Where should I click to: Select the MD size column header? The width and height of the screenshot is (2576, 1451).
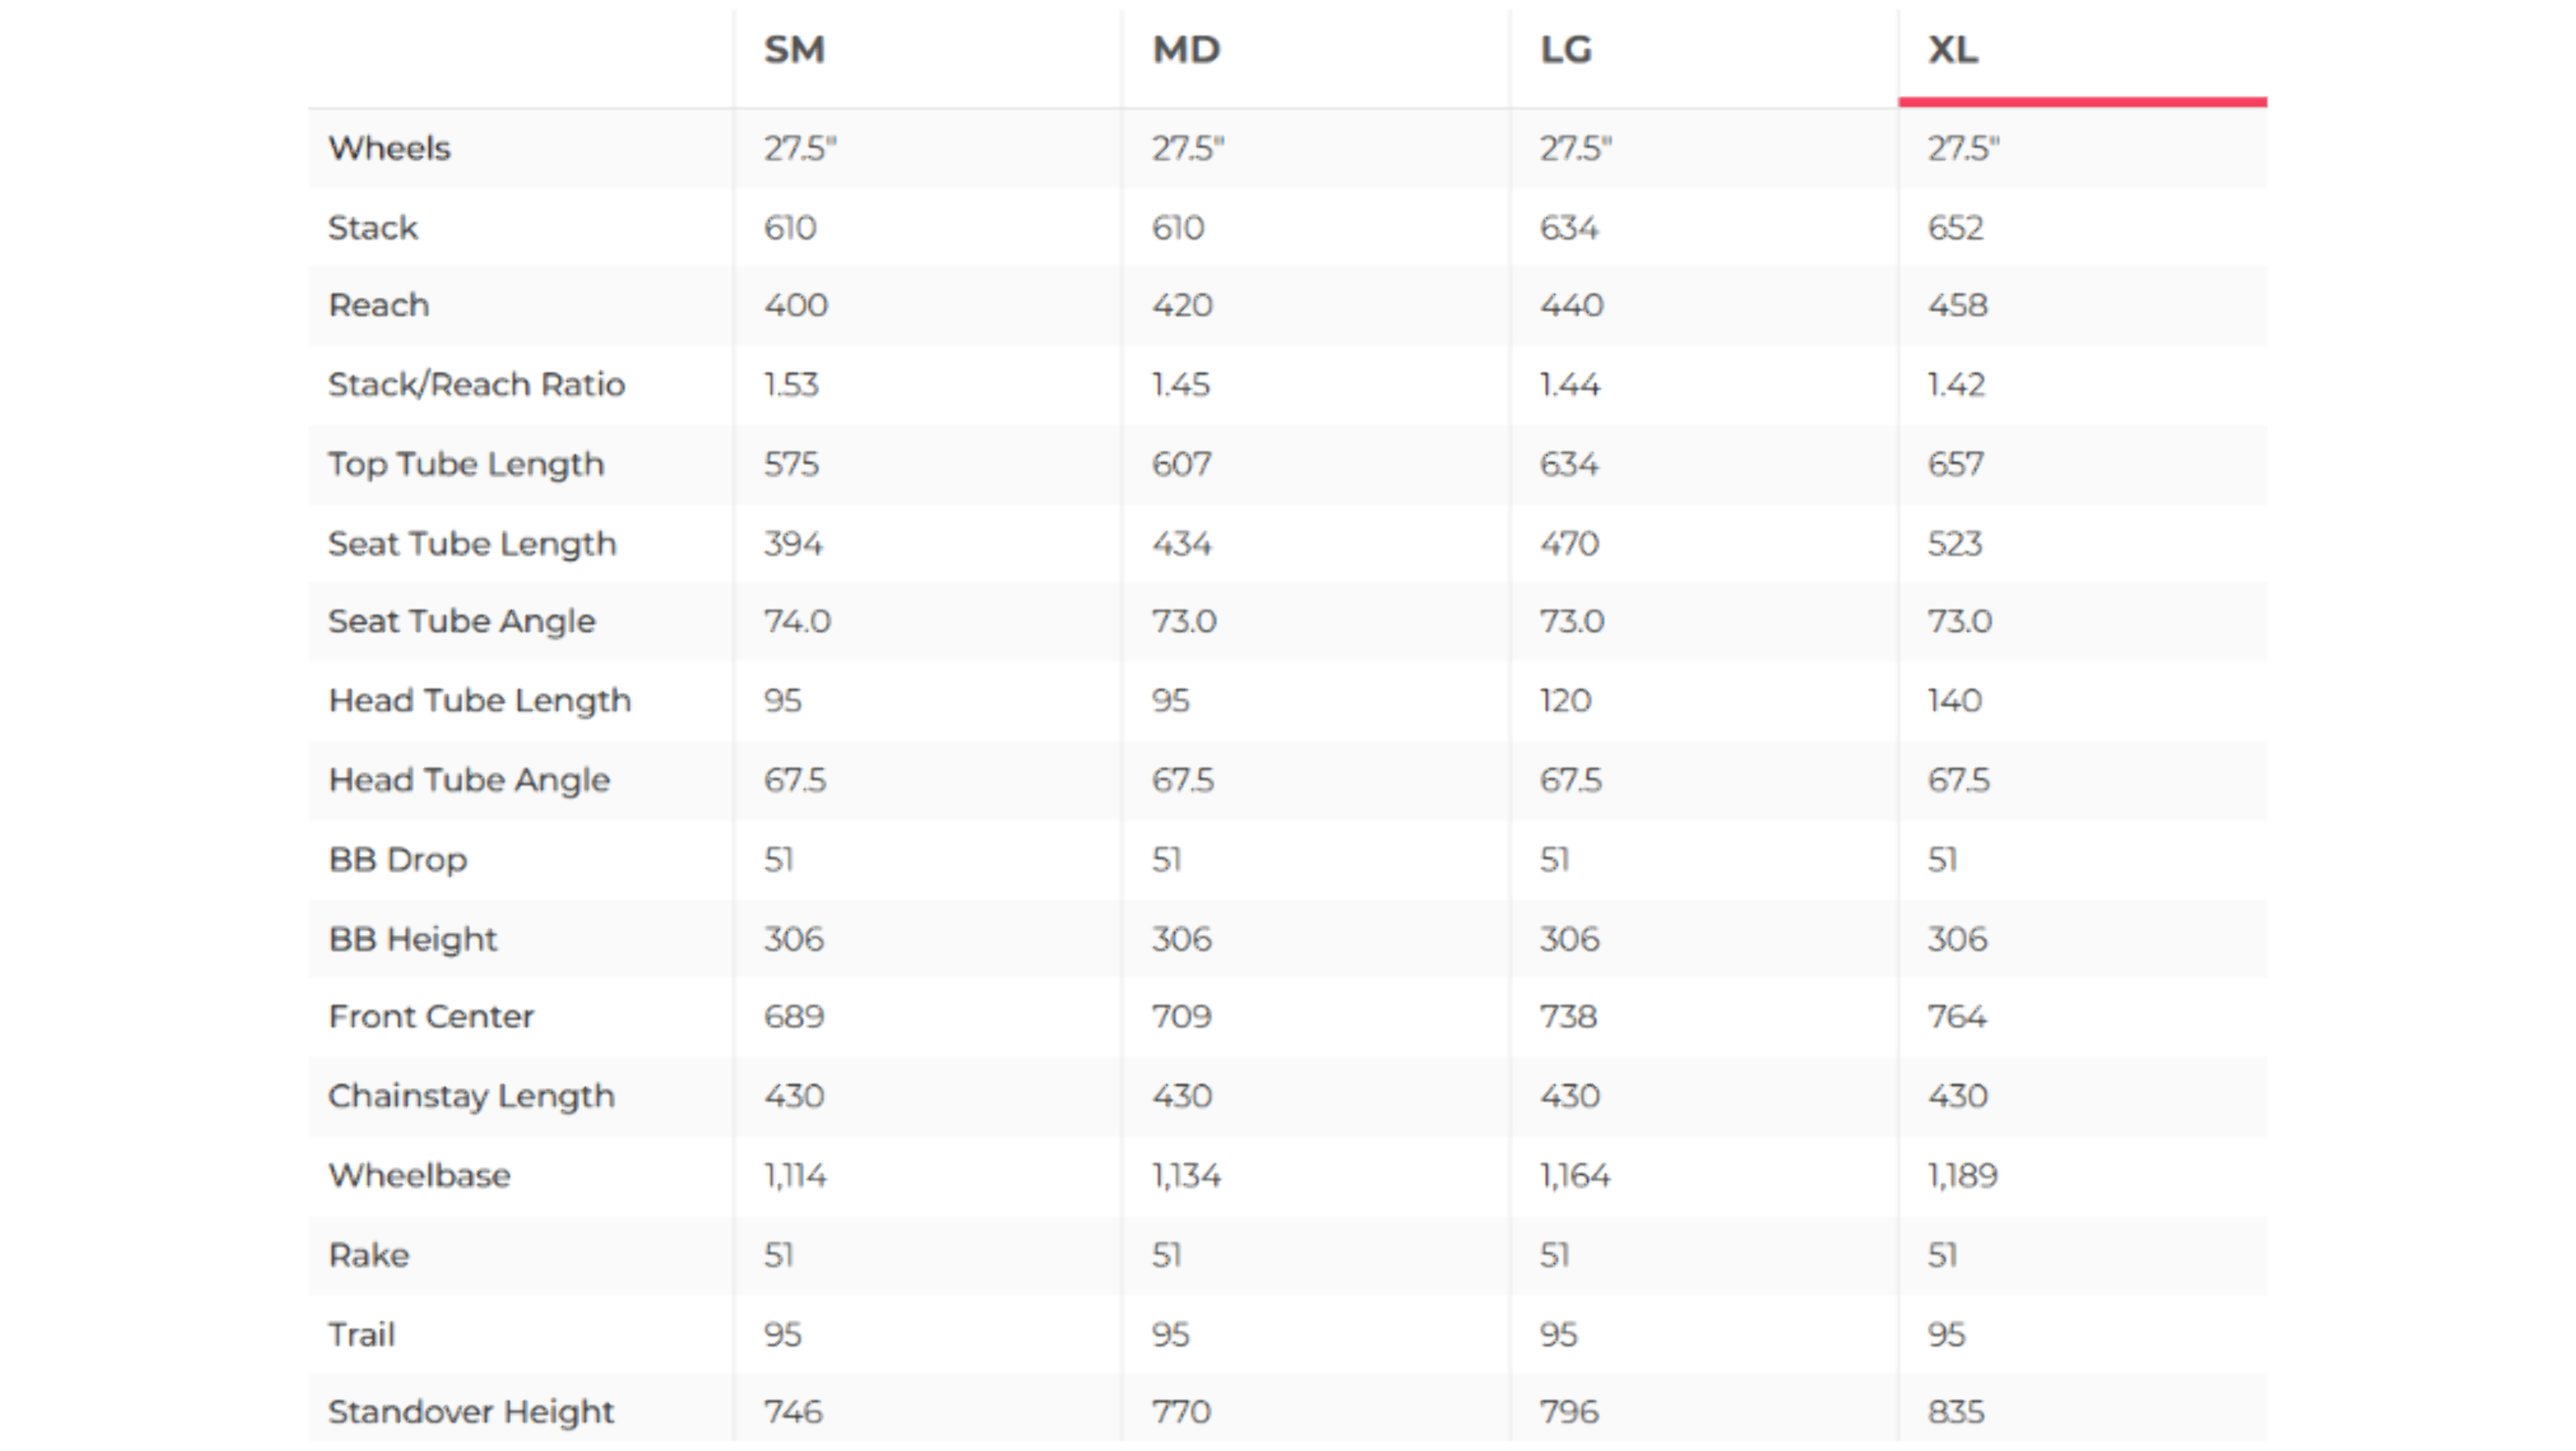(x=1186, y=49)
